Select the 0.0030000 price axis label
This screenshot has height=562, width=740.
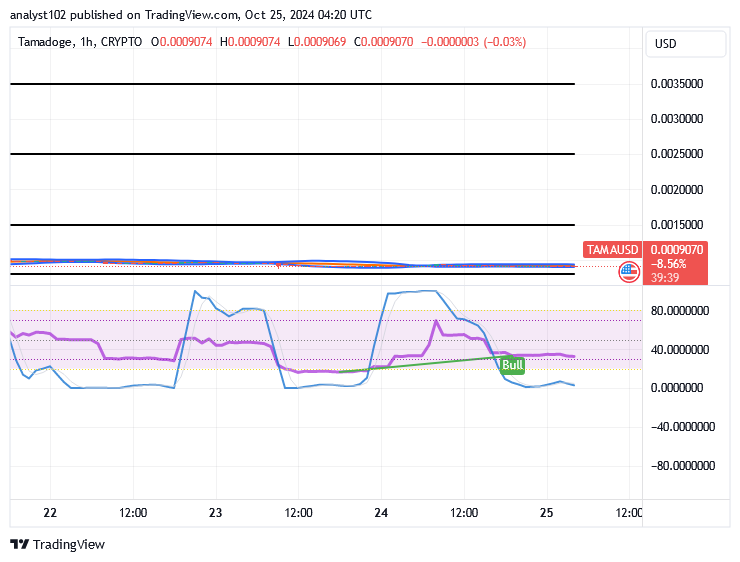tap(677, 119)
